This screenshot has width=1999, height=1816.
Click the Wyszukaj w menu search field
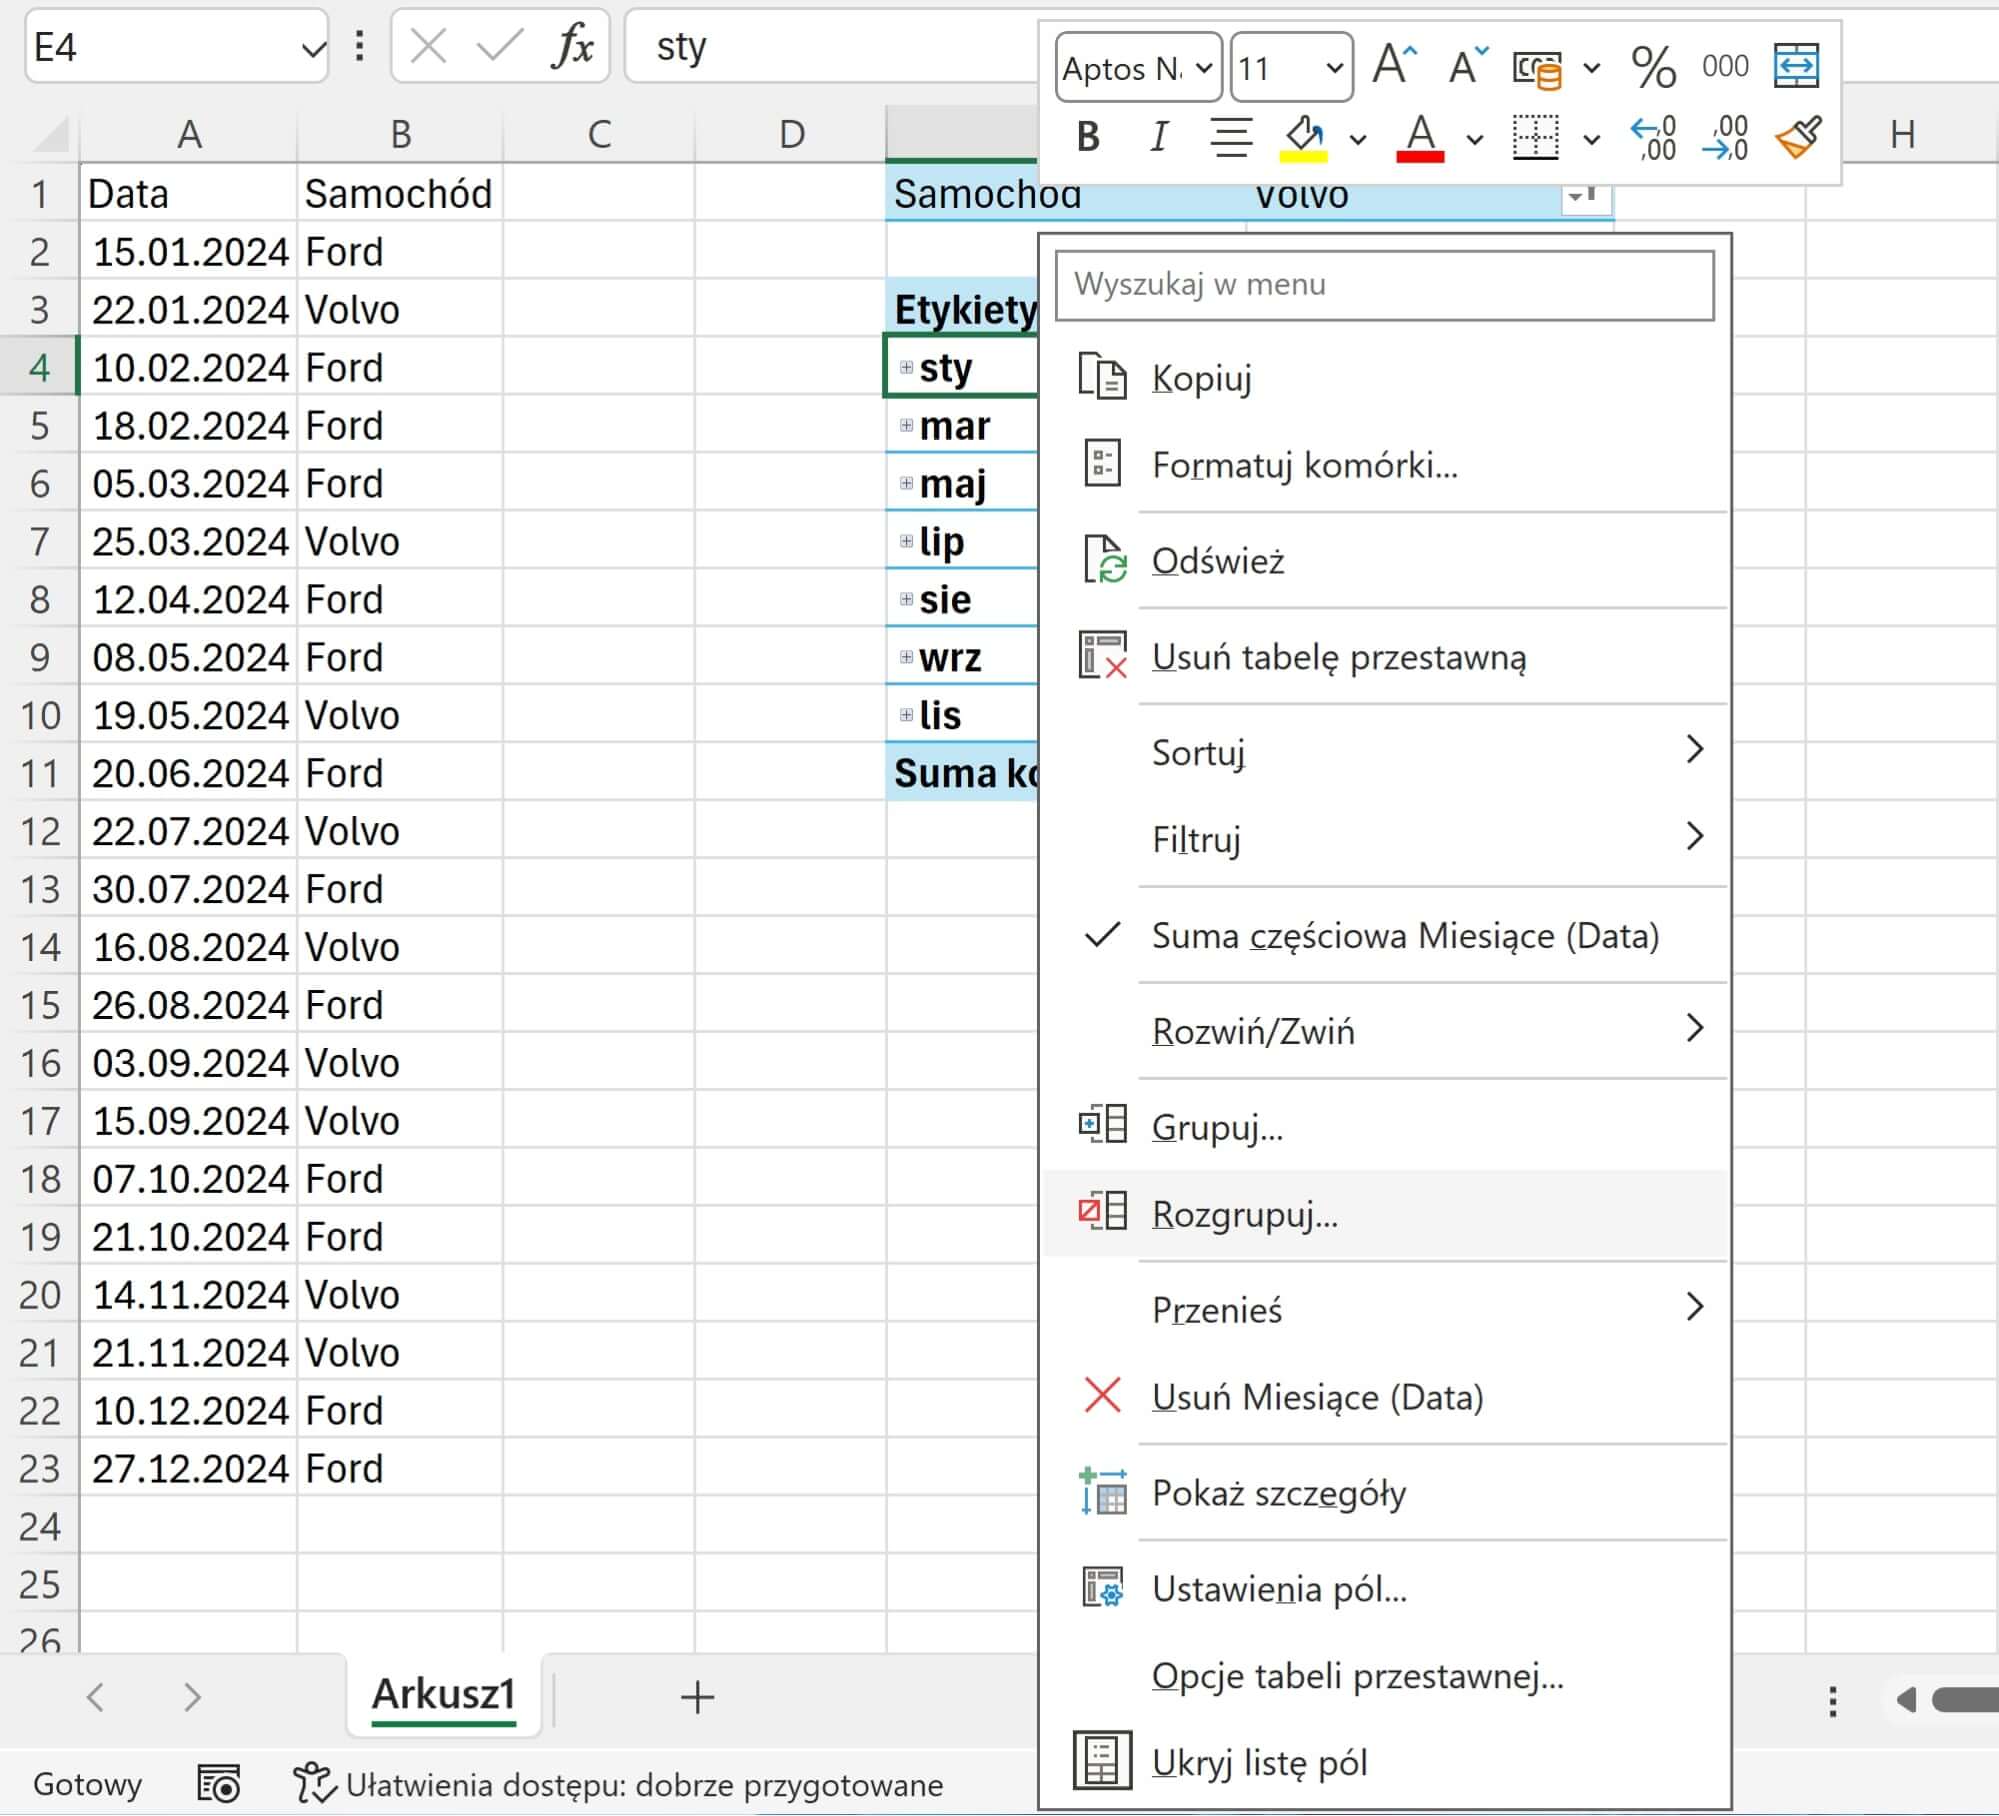(1384, 285)
